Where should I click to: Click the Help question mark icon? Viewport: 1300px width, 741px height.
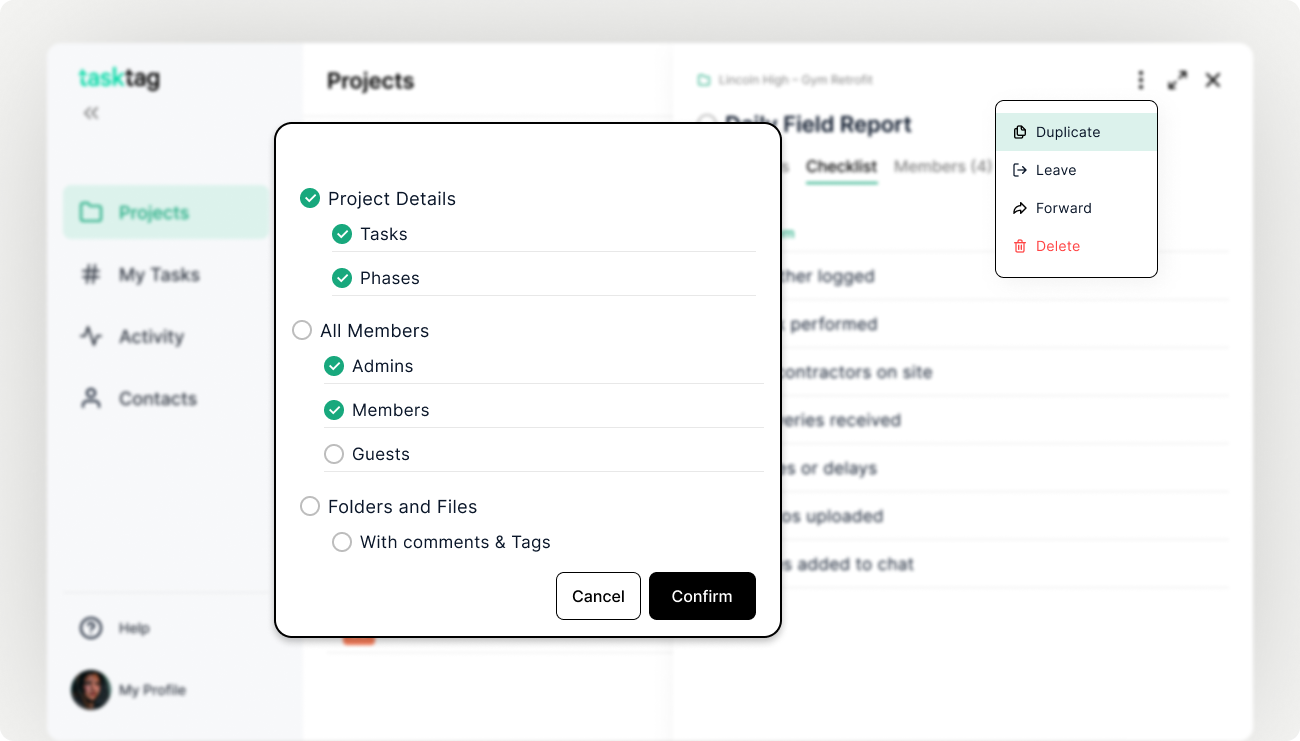point(91,628)
